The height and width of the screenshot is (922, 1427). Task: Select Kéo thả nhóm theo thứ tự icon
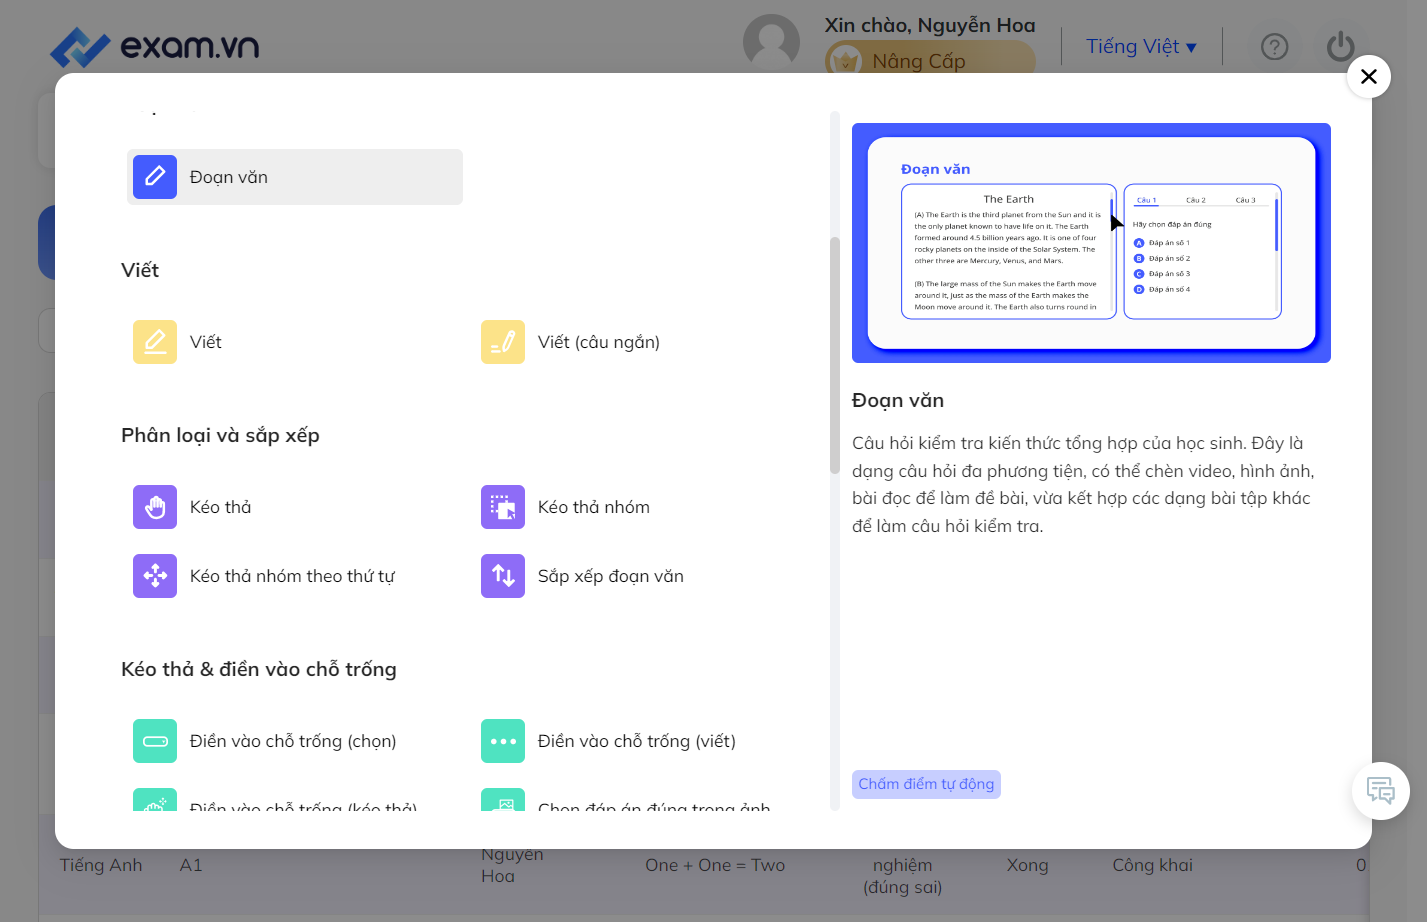coord(155,576)
